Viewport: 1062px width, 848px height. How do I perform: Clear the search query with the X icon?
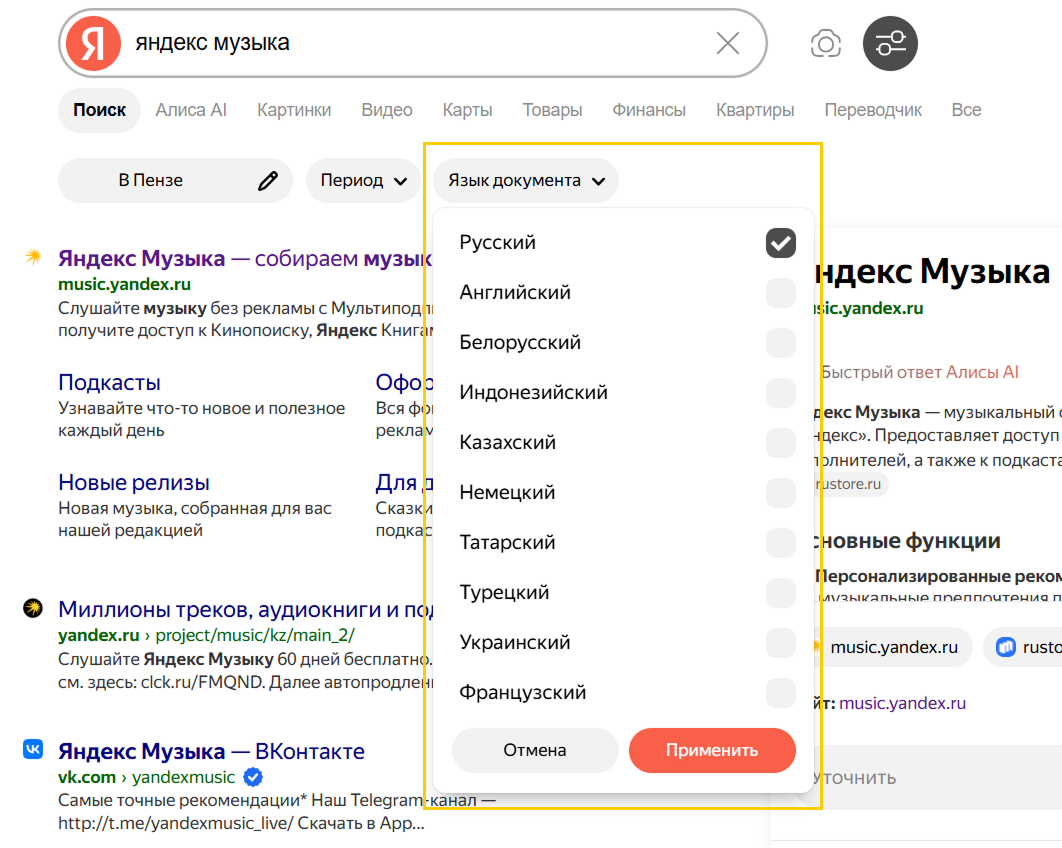pyautogui.click(x=728, y=43)
